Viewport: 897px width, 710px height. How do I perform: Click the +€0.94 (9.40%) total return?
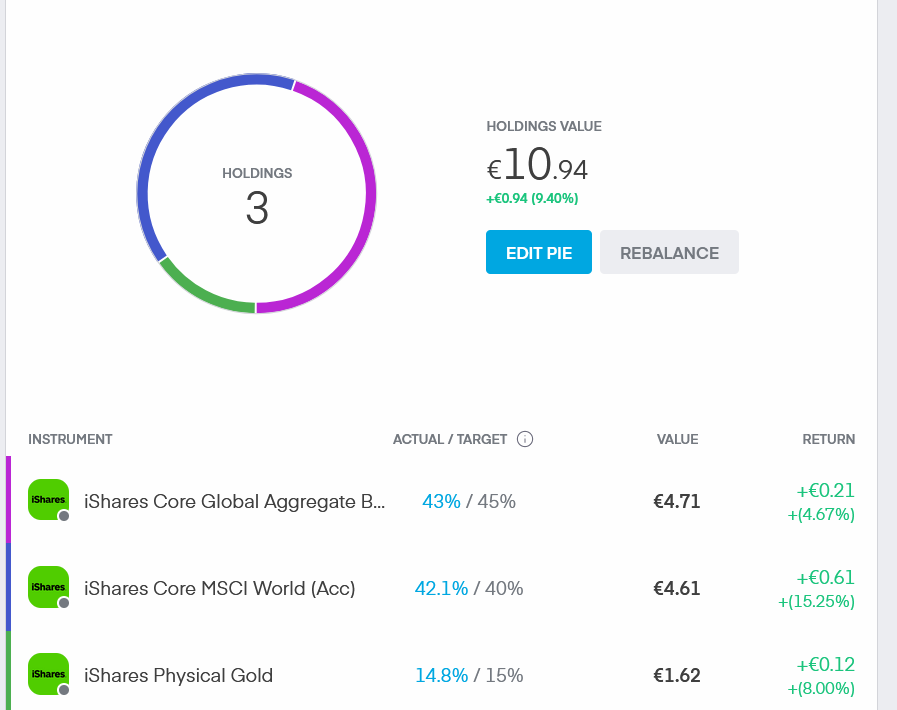point(532,199)
